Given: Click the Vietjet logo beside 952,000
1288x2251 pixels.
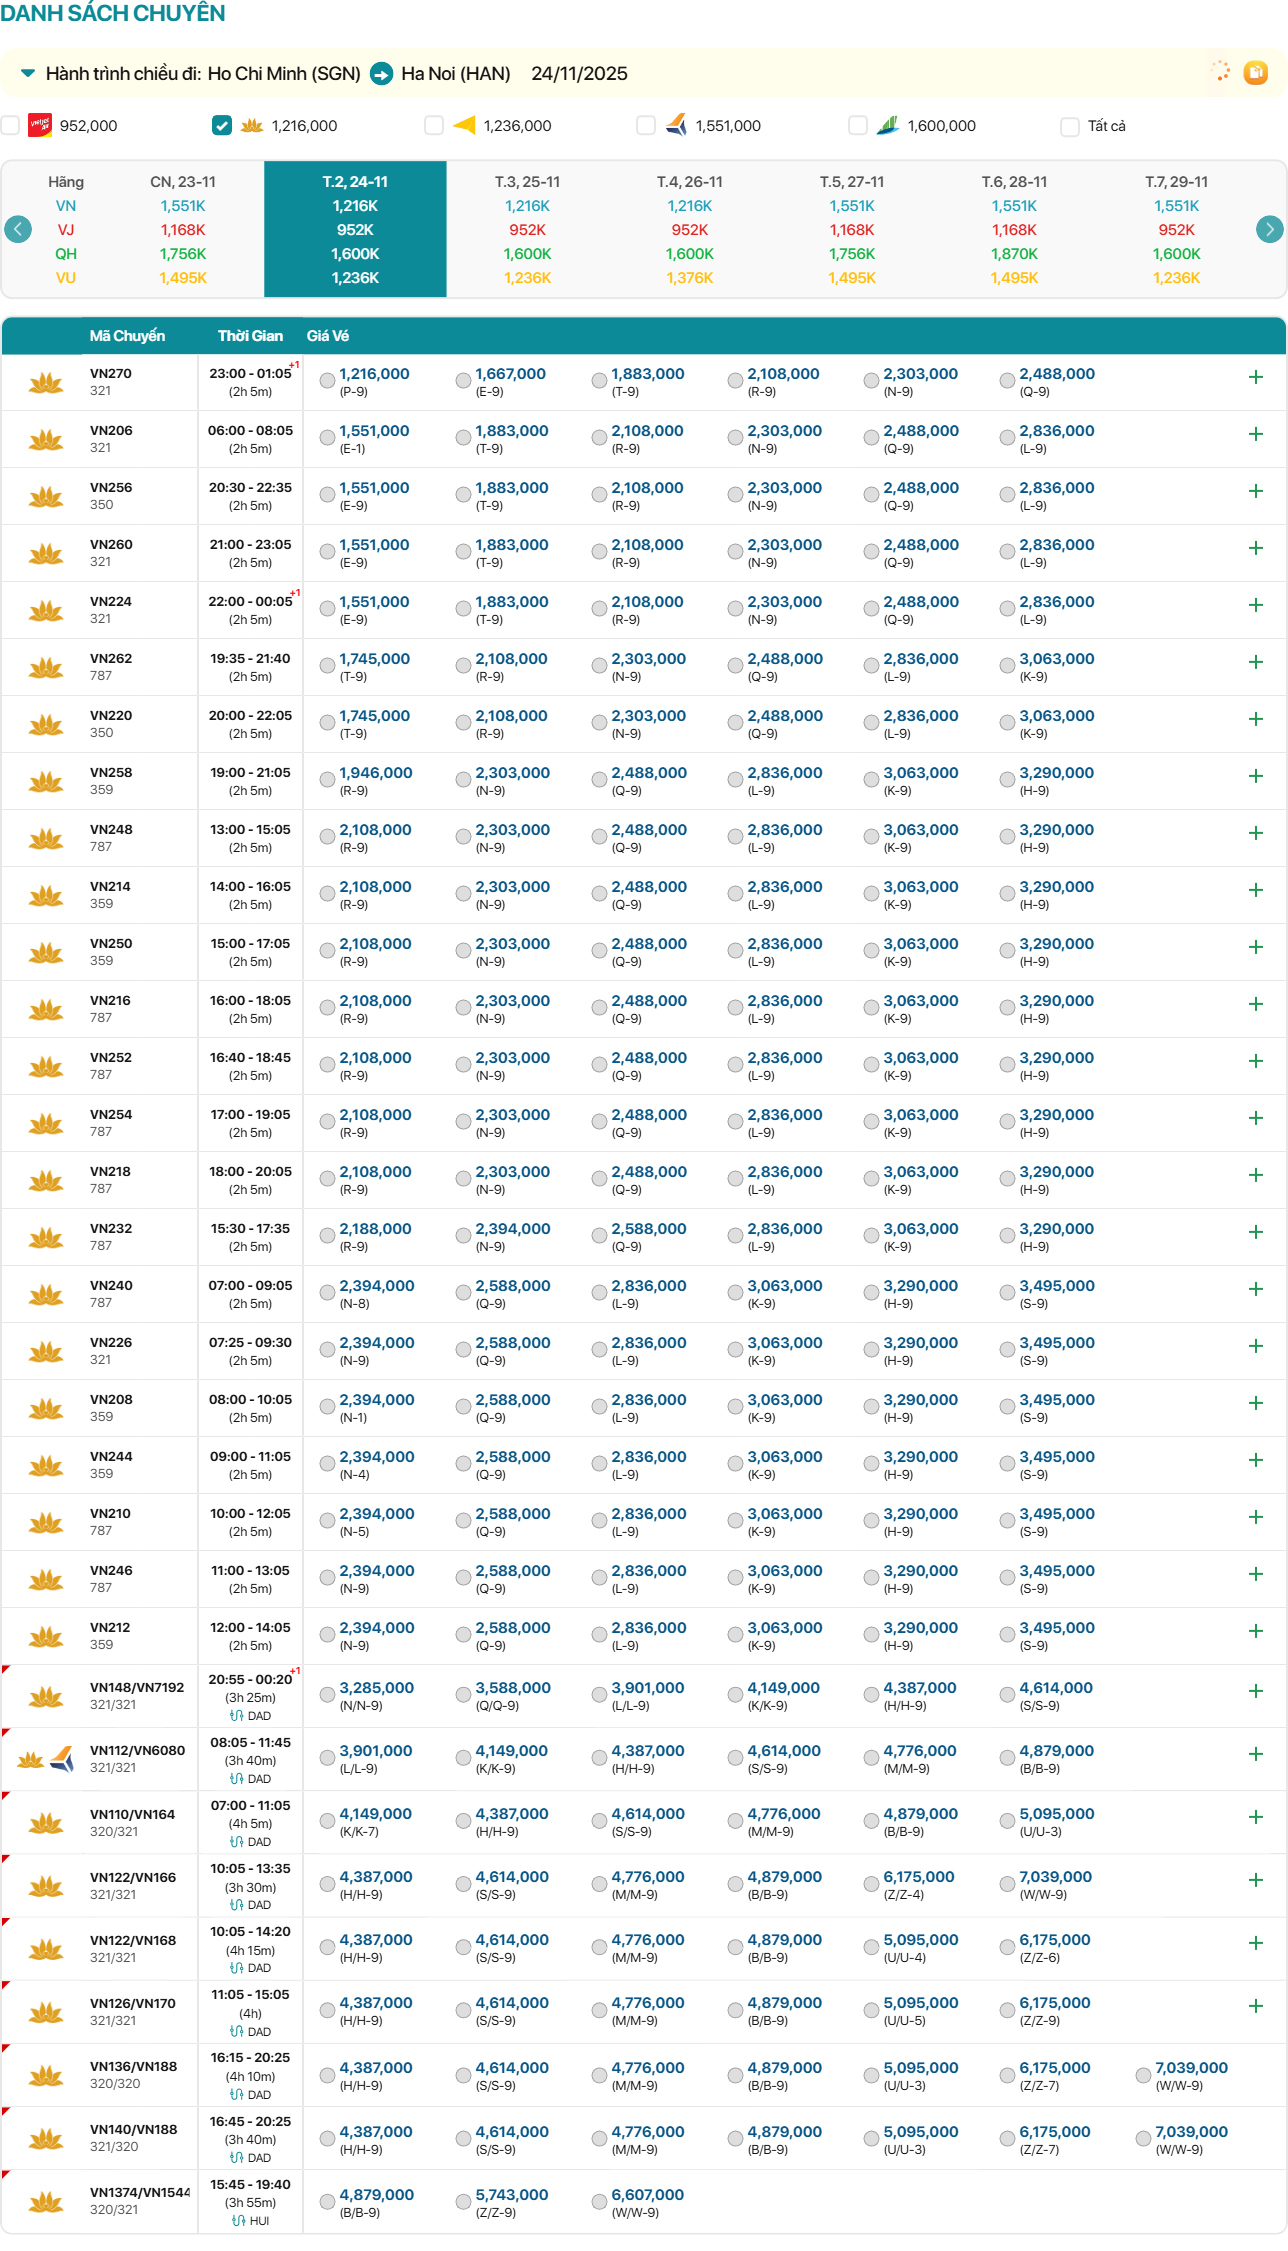Looking at the screenshot, I should pos(40,125).
